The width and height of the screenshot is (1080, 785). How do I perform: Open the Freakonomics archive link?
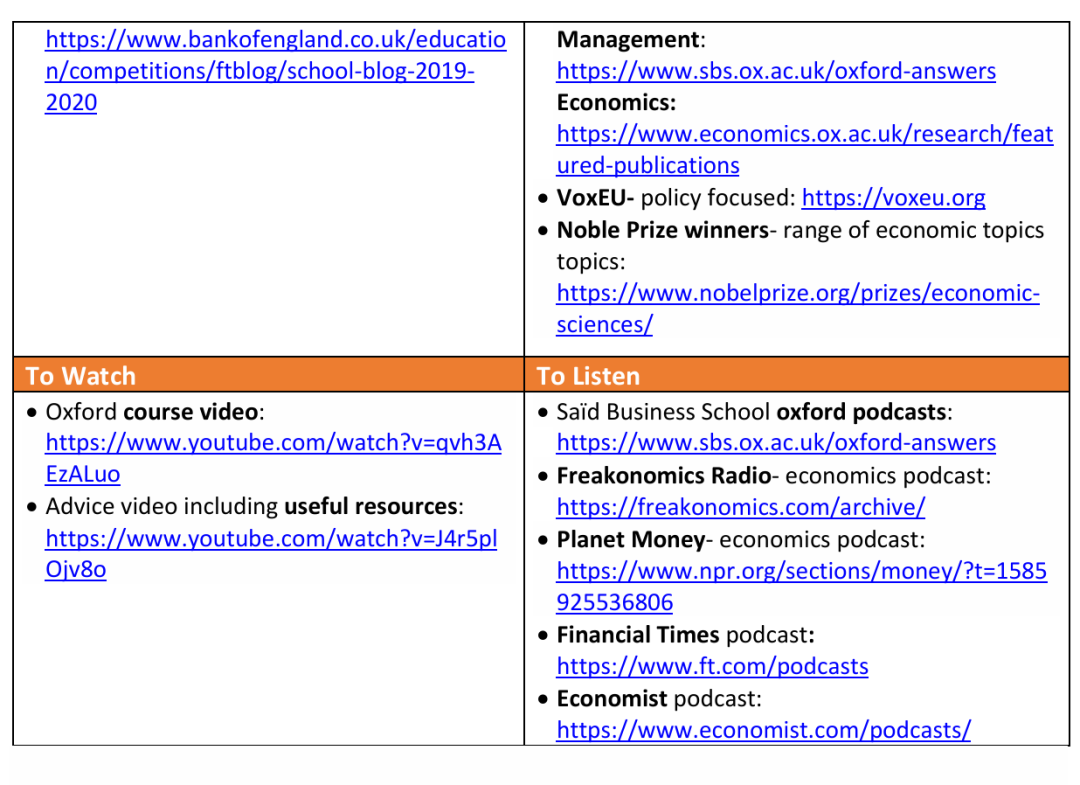[740, 507]
